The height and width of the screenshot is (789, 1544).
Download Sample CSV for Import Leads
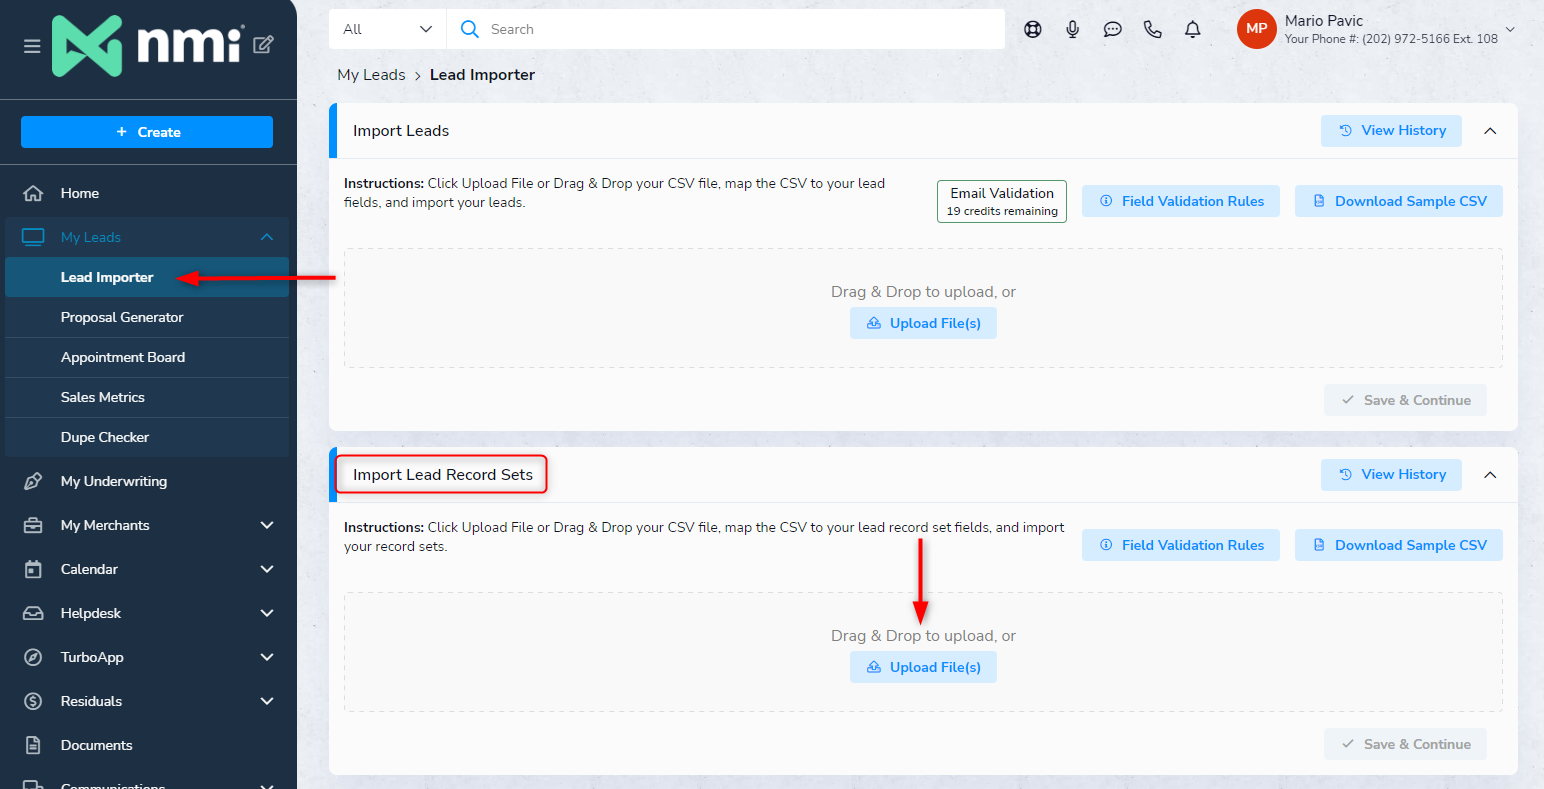(1399, 201)
